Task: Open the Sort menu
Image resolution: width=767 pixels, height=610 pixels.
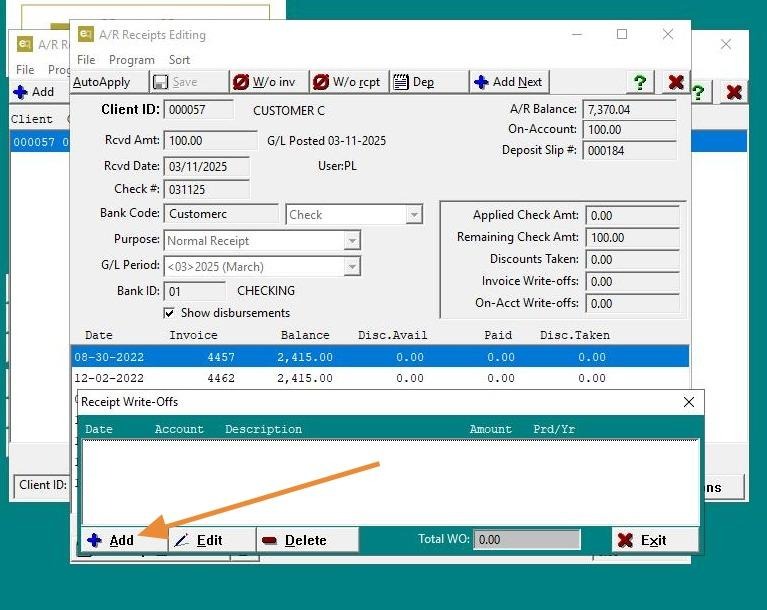Action: [179, 60]
